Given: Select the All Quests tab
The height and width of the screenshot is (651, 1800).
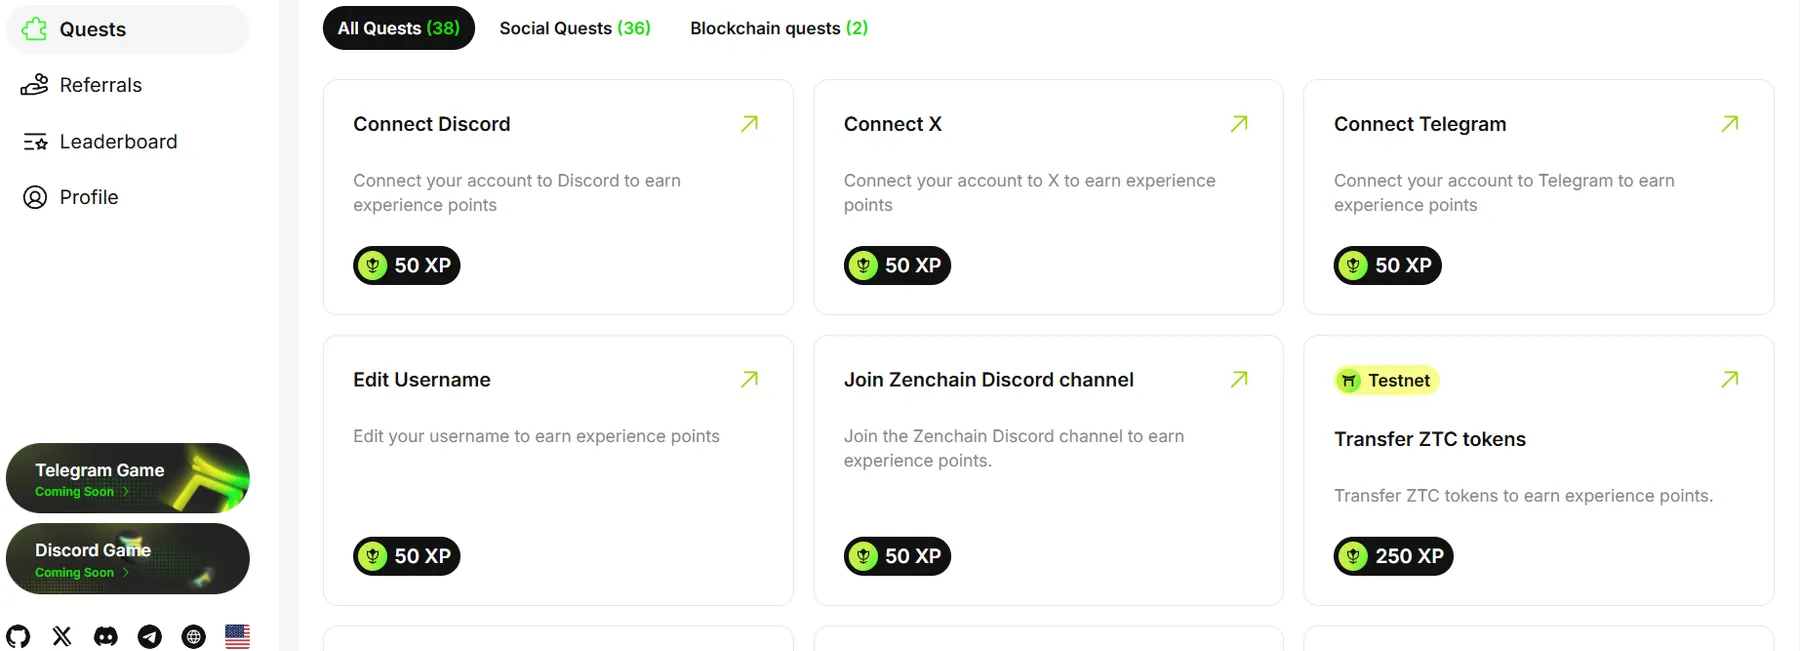Looking at the screenshot, I should tap(398, 28).
